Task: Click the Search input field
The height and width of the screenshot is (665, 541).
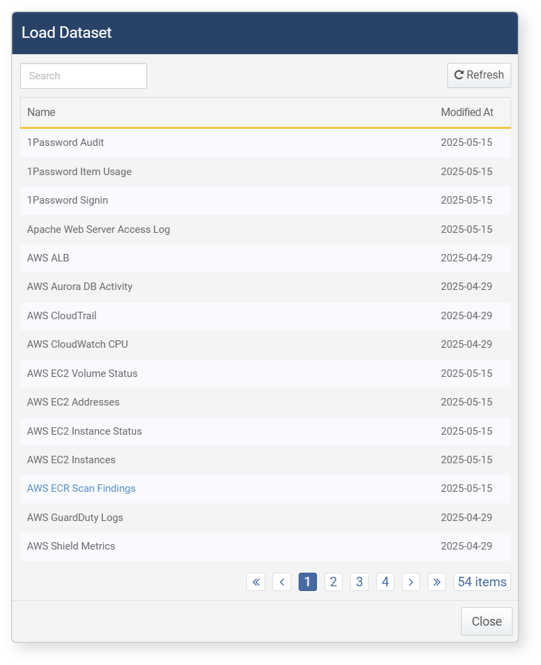Action: click(x=84, y=76)
